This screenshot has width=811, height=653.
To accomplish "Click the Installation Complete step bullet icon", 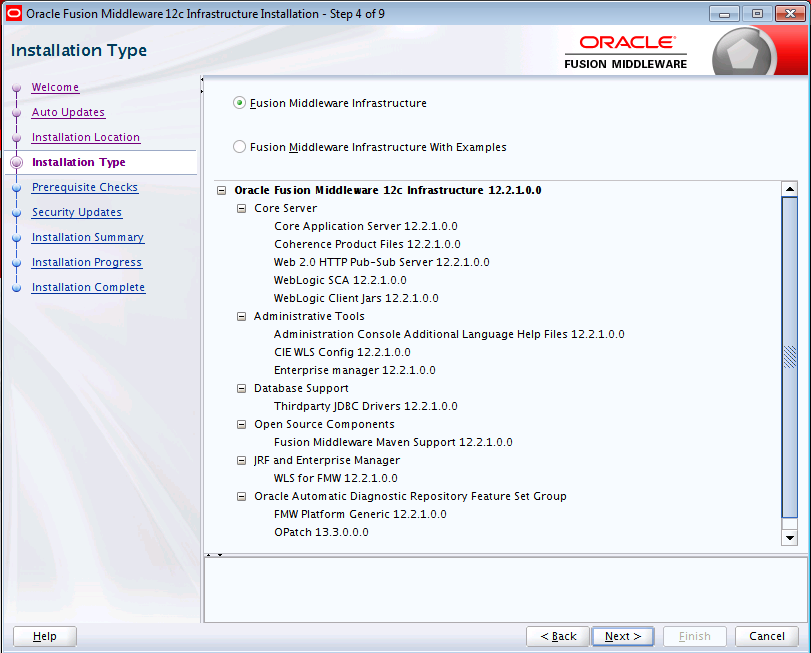I will point(17,287).
